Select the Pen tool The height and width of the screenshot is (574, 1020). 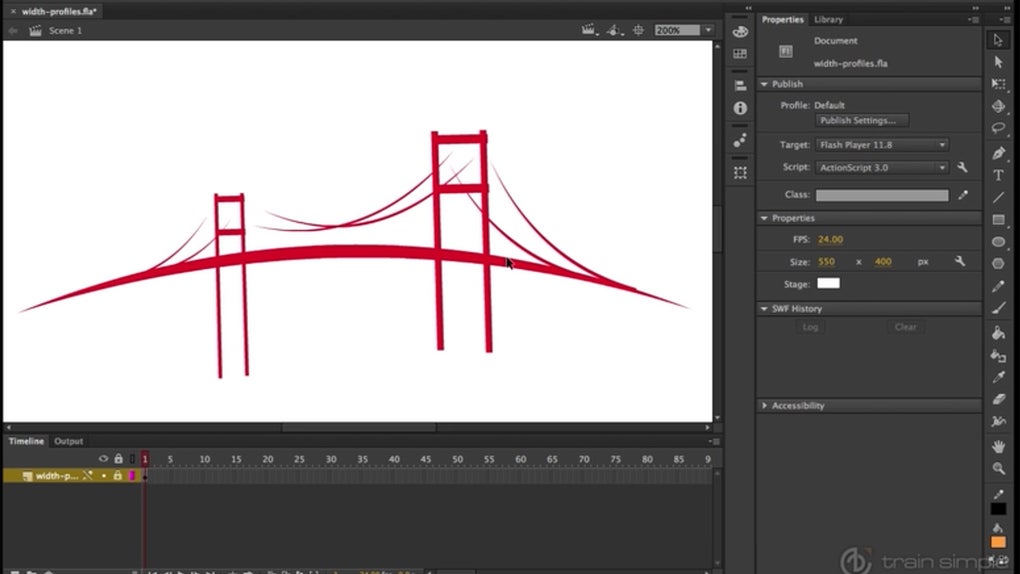998,152
